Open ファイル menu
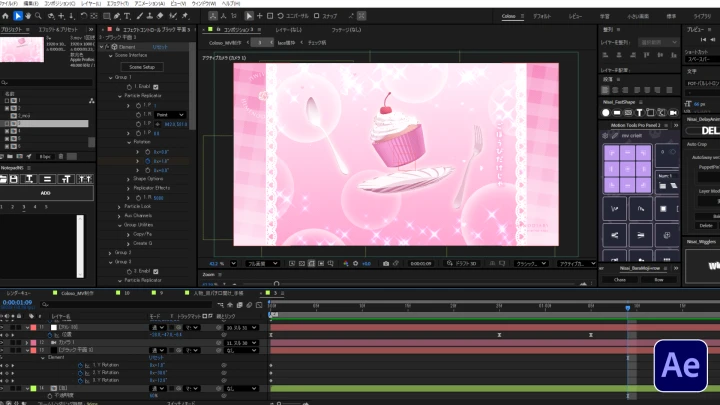 pos(8,3)
